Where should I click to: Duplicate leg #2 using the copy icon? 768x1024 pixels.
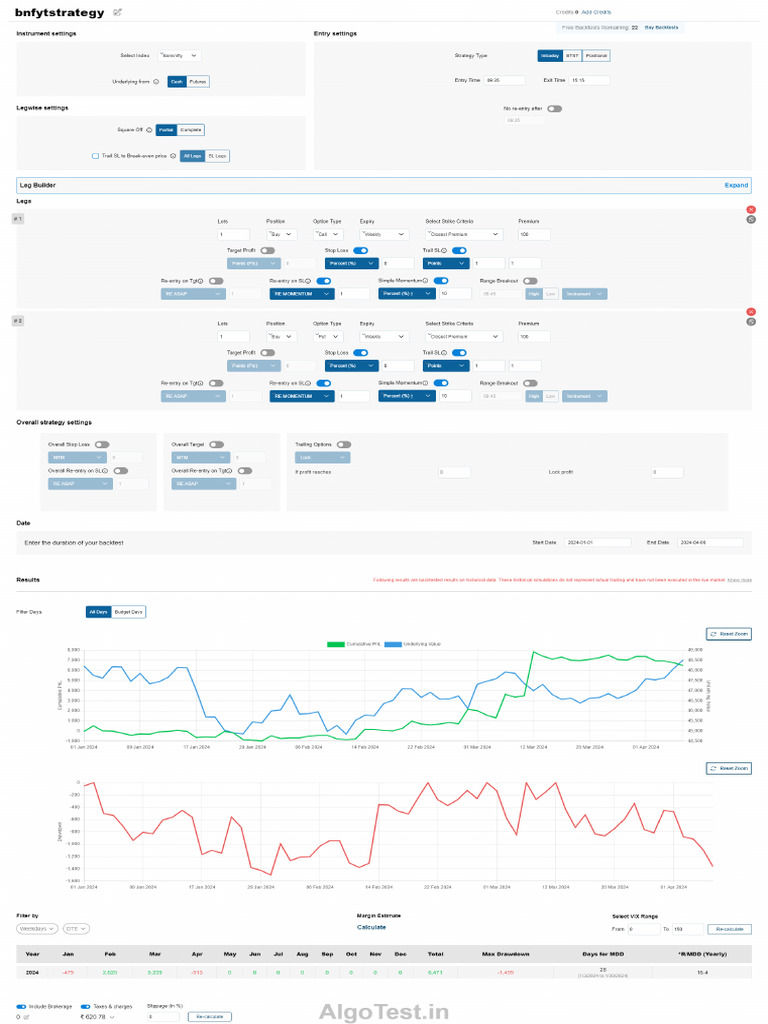coord(751,322)
